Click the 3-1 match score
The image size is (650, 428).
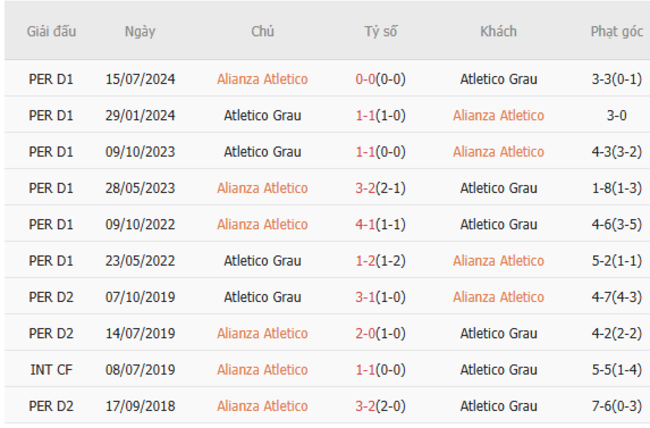pyautogui.click(x=366, y=297)
